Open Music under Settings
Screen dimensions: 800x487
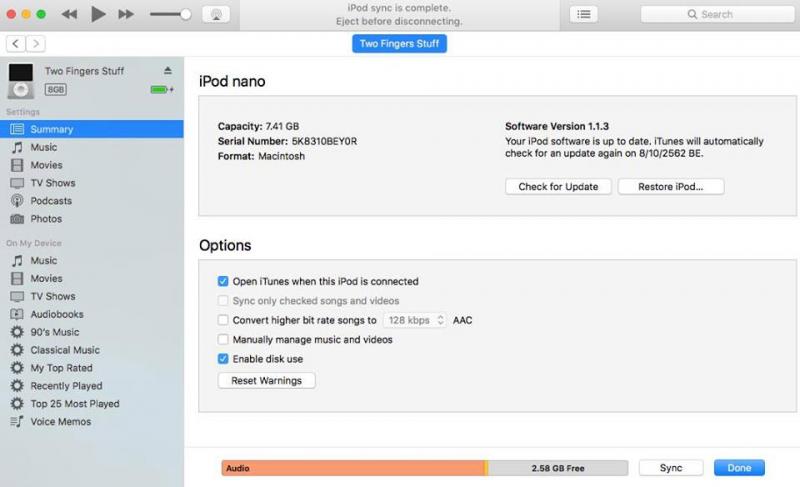tap(92, 147)
